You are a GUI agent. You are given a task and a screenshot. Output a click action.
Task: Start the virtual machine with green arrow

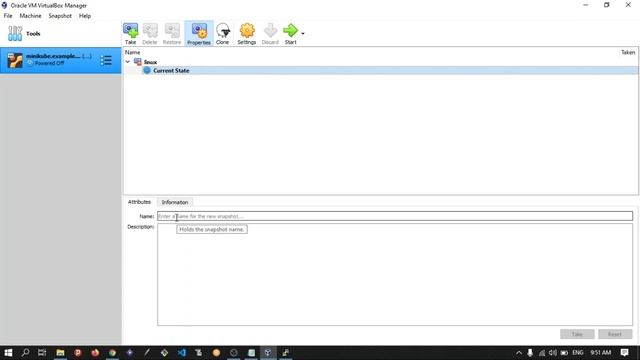[x=290, y=33]
